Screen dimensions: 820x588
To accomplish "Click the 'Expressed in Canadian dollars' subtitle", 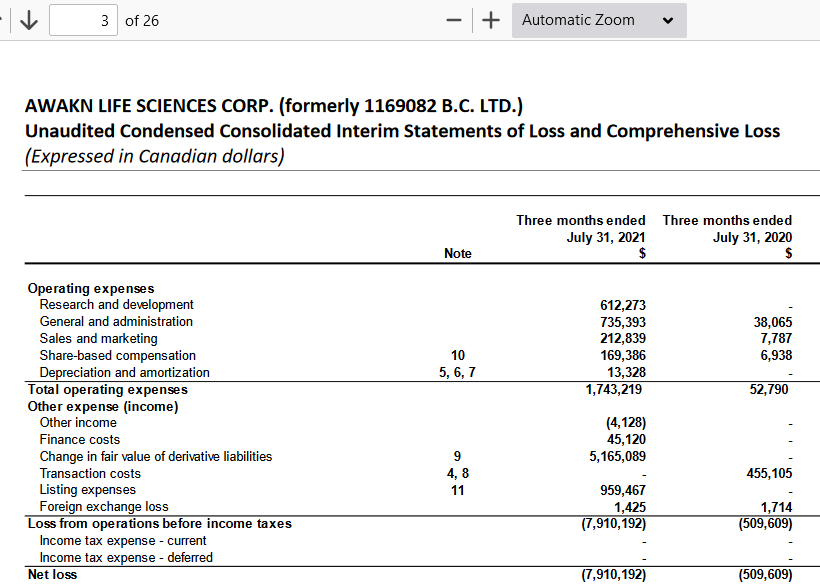I will pyautogui.click(x=155, y=156).
